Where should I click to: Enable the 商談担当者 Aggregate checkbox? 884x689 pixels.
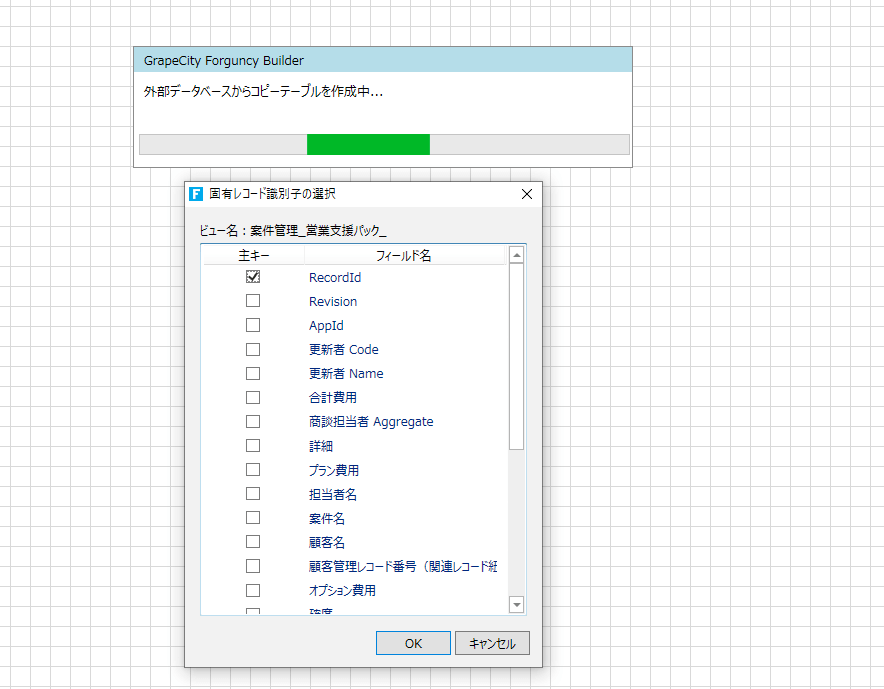coord(253,422)
